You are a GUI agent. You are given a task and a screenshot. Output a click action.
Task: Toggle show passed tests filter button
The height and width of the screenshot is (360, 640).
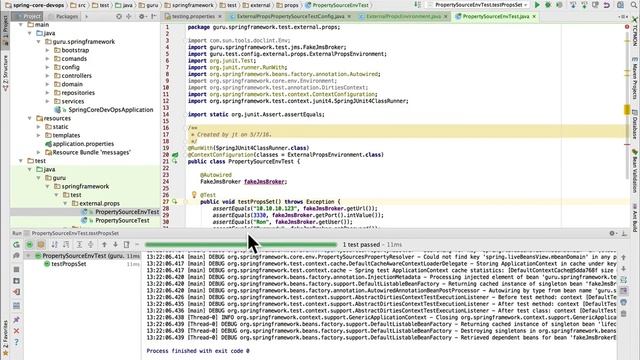[x=29, y=244]
